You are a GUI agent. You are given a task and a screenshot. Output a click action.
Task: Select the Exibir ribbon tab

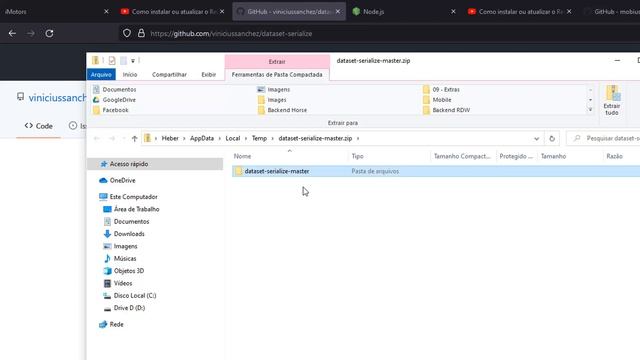[209, 74]
